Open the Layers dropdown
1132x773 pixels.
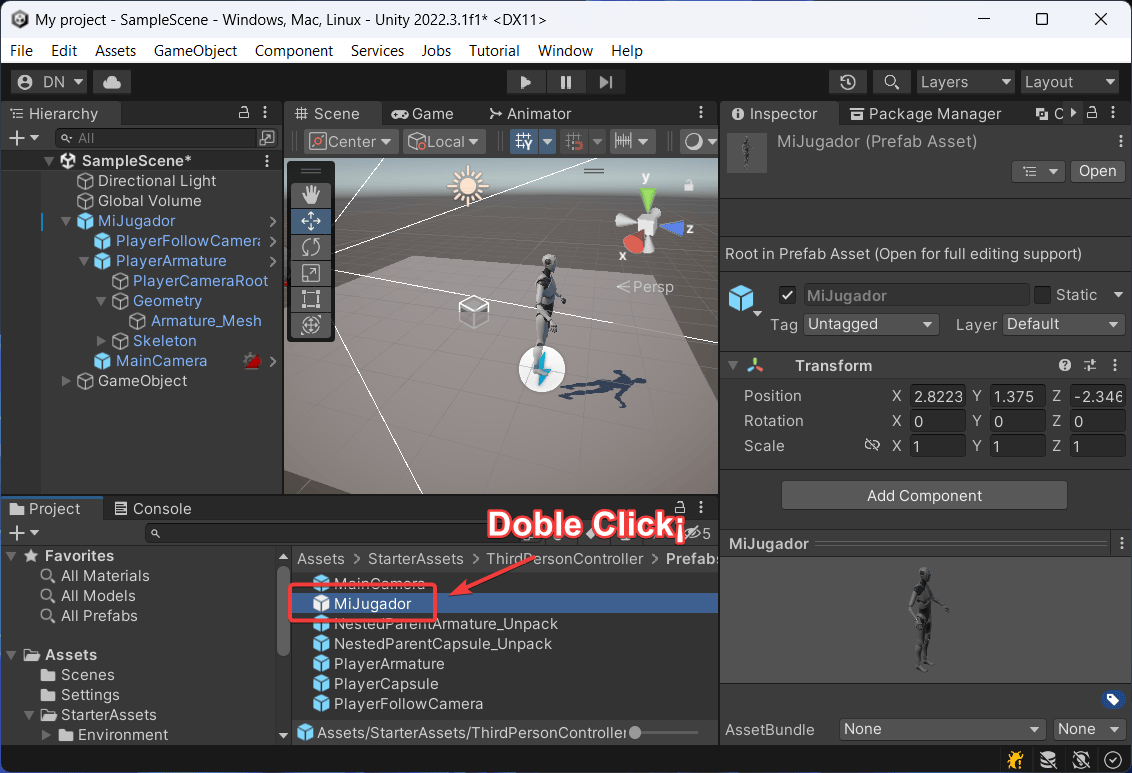965,82
